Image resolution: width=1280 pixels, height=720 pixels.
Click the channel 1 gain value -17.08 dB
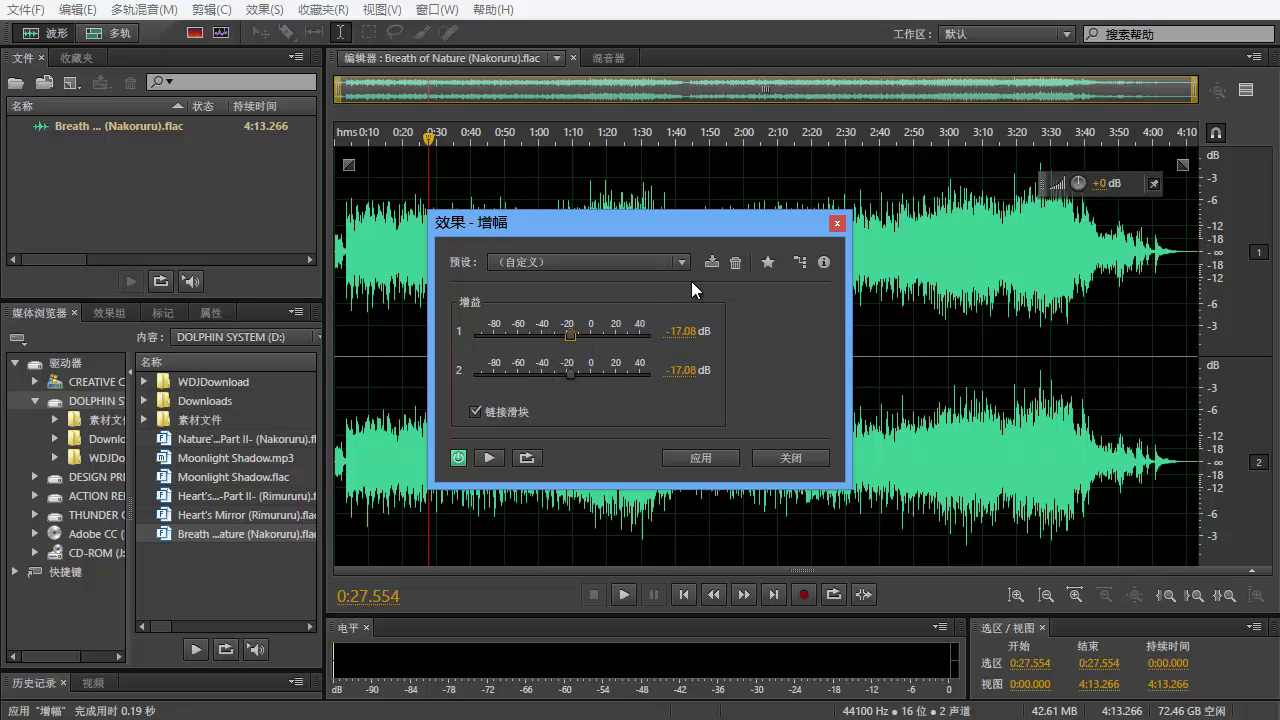point(680,331)
